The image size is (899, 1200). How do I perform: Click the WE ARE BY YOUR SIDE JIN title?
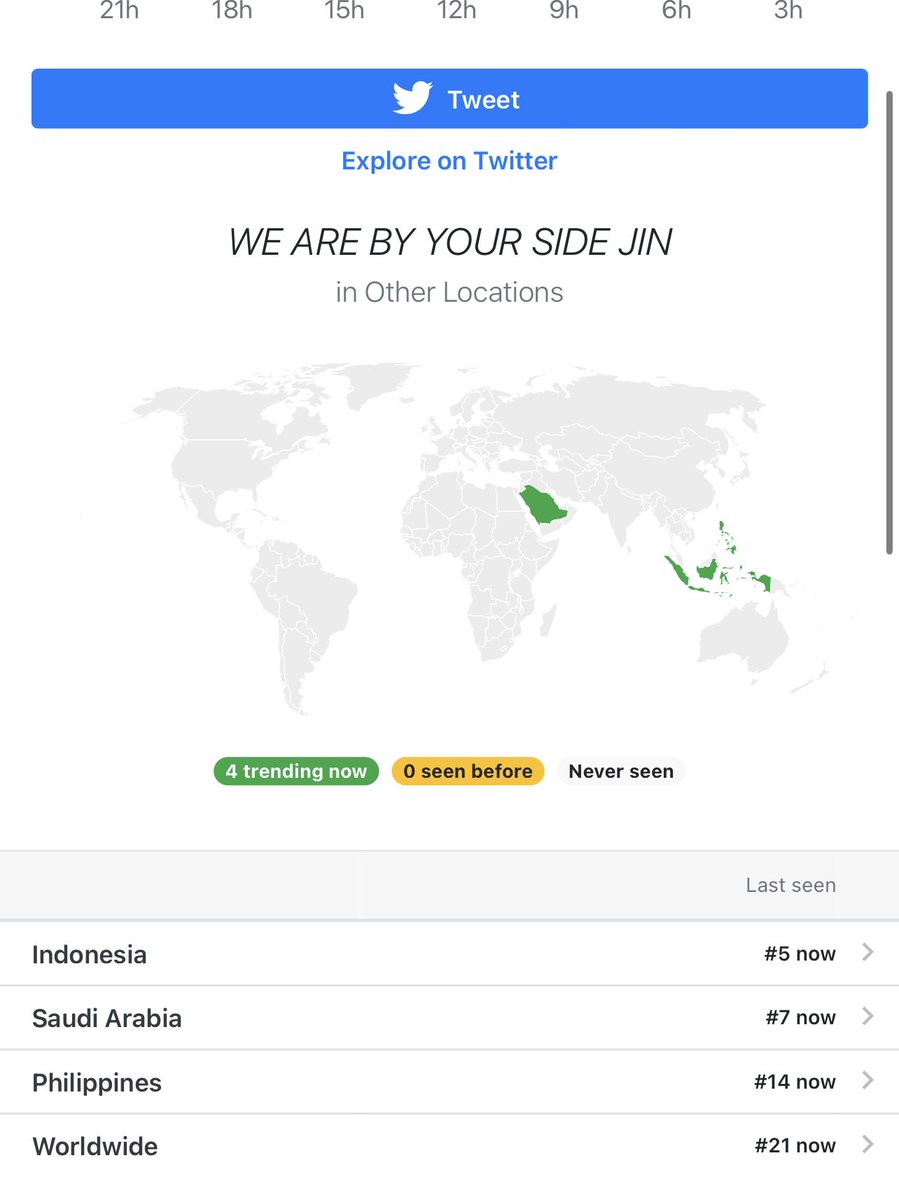point(450,242)
